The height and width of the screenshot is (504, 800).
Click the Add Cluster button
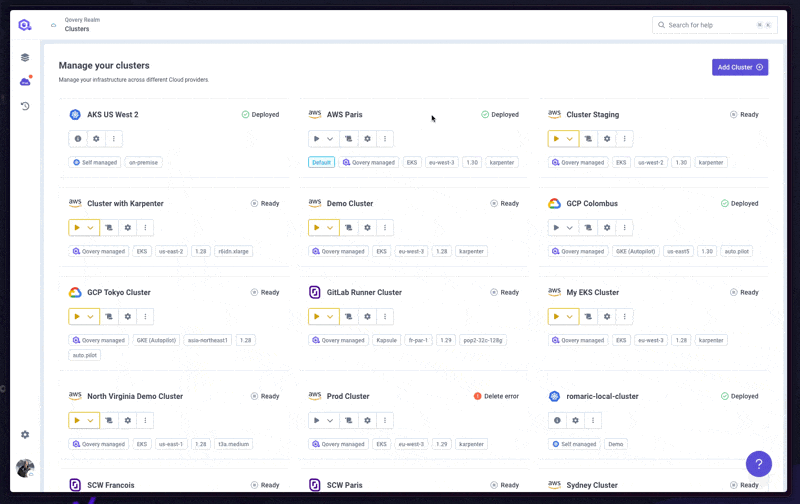pos(740,67)
